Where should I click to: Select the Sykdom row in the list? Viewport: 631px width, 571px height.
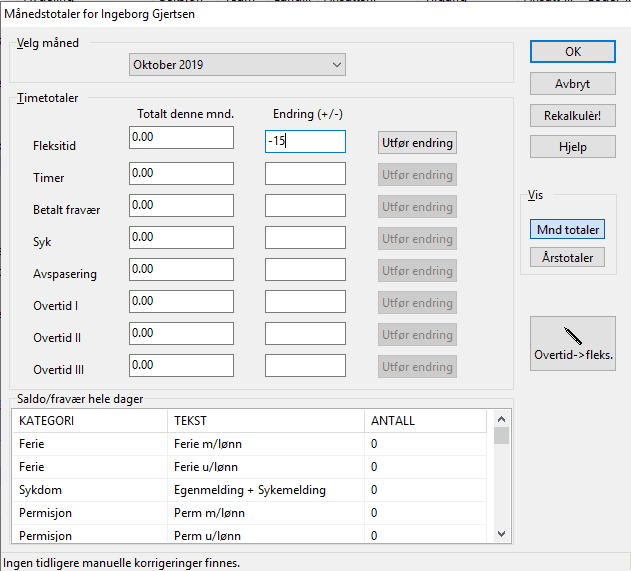[x=40, y=490]
